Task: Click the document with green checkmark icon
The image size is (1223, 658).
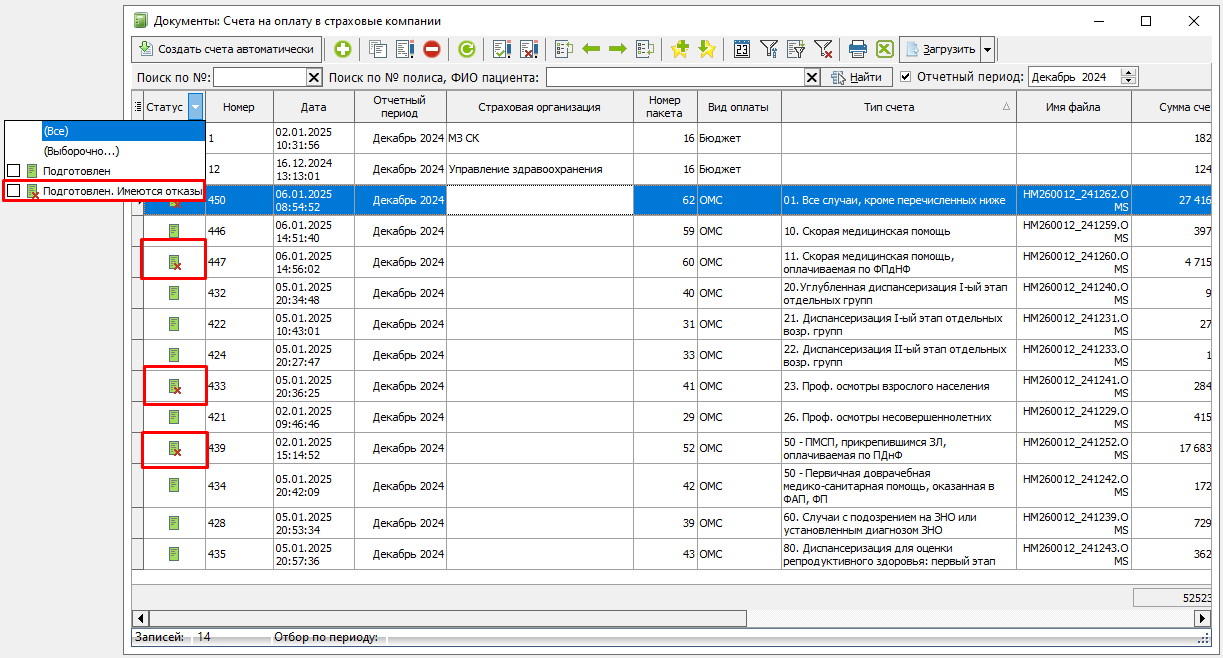Action: 502,49
